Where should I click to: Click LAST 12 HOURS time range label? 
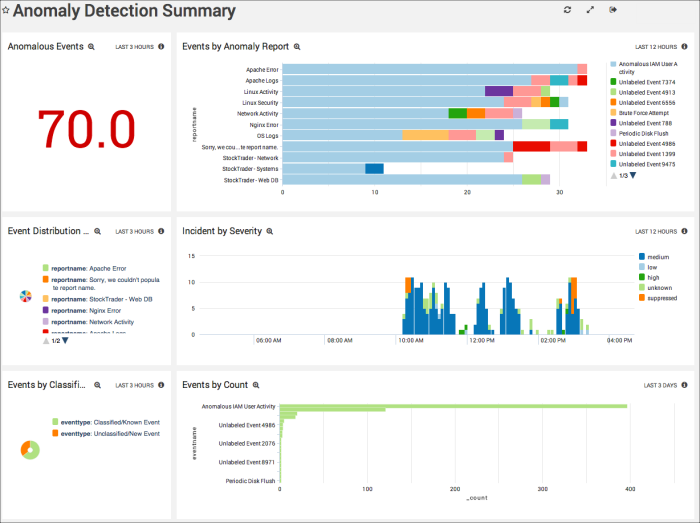[656, 46]
